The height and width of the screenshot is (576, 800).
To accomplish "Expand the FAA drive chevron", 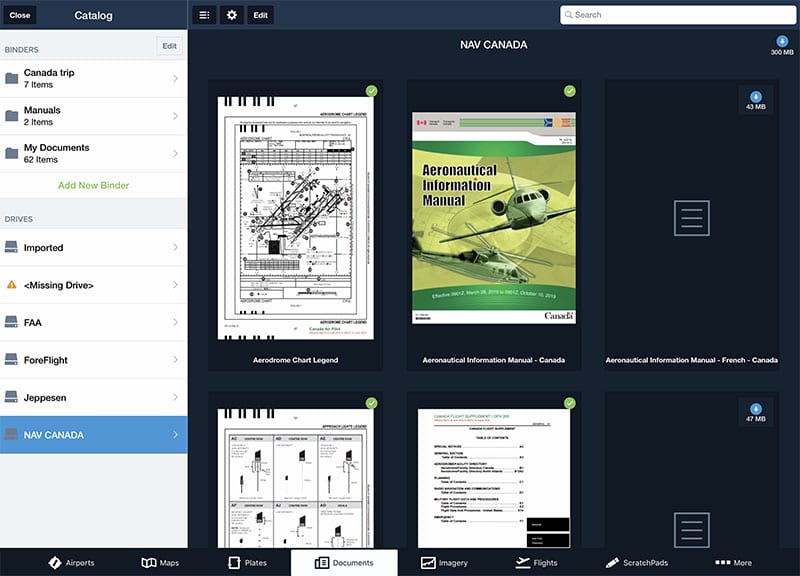I will tap(176, 322).
